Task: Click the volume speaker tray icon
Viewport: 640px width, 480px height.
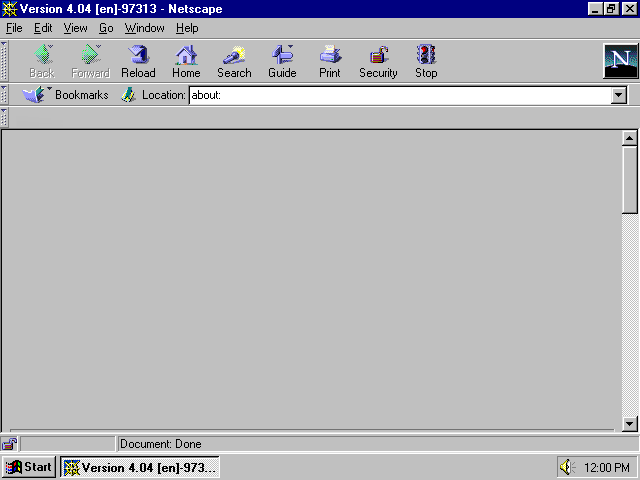Action: (566, 467)
